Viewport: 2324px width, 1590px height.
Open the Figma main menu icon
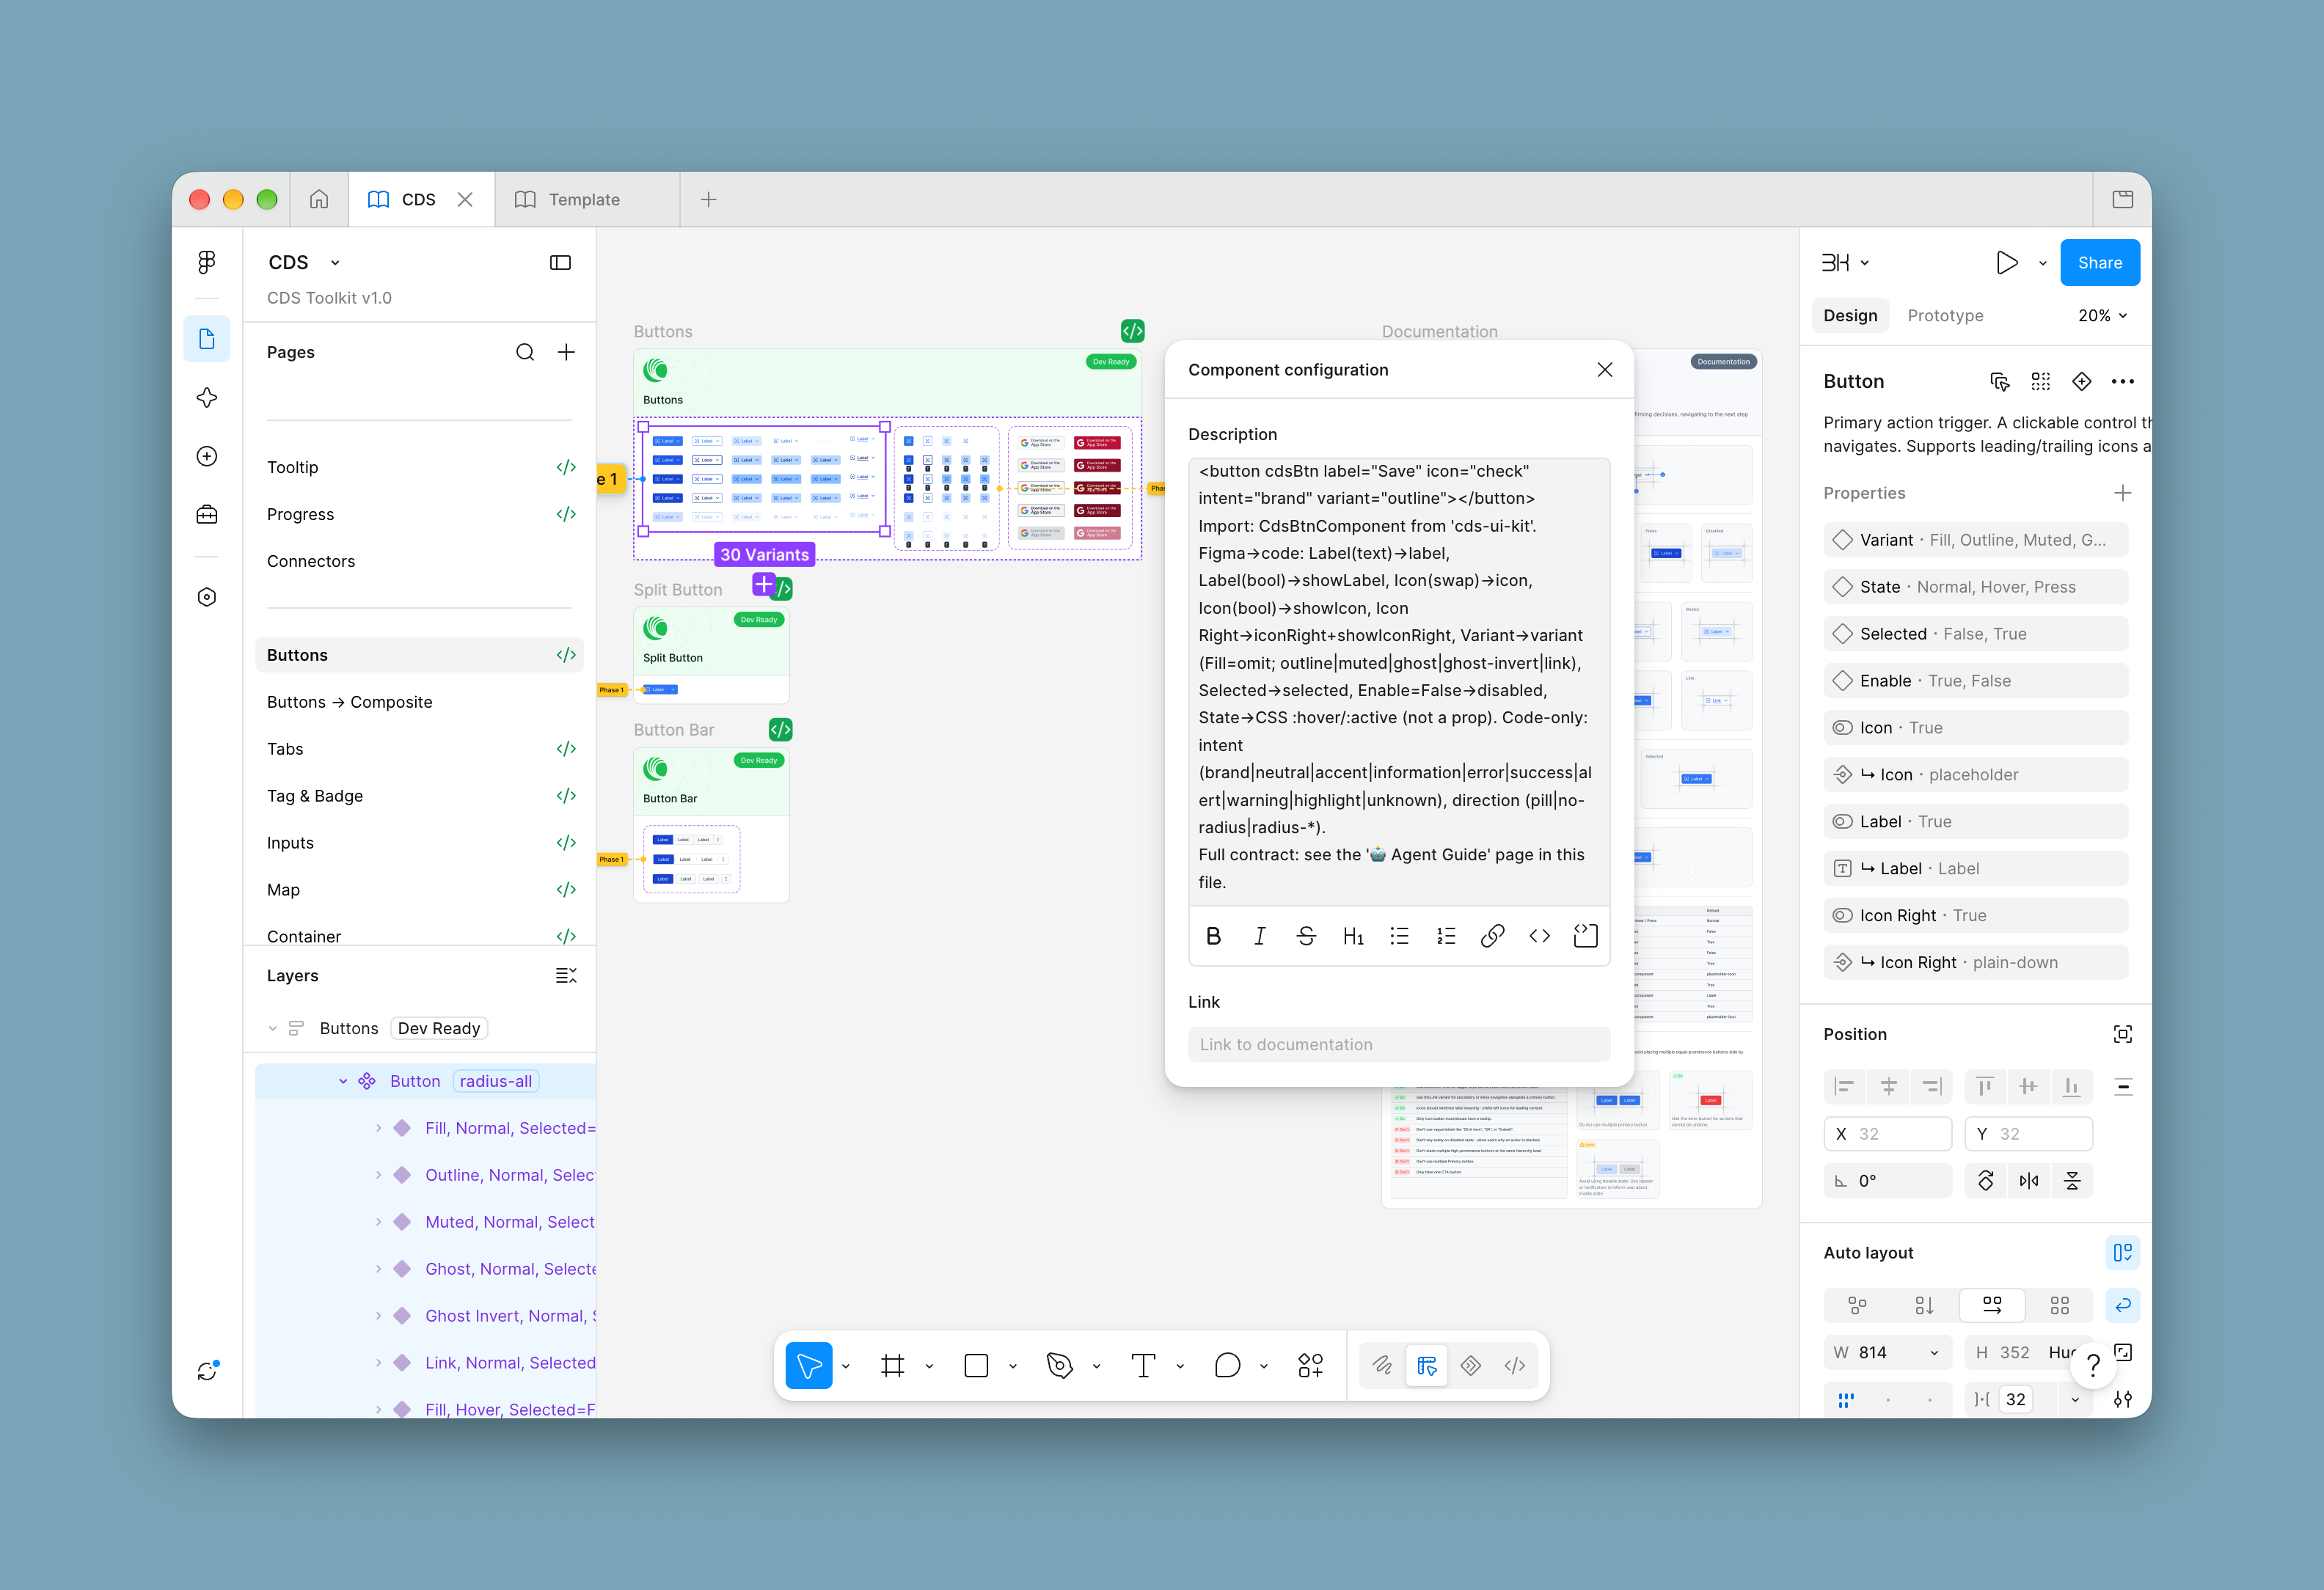(x=207, y=262)
